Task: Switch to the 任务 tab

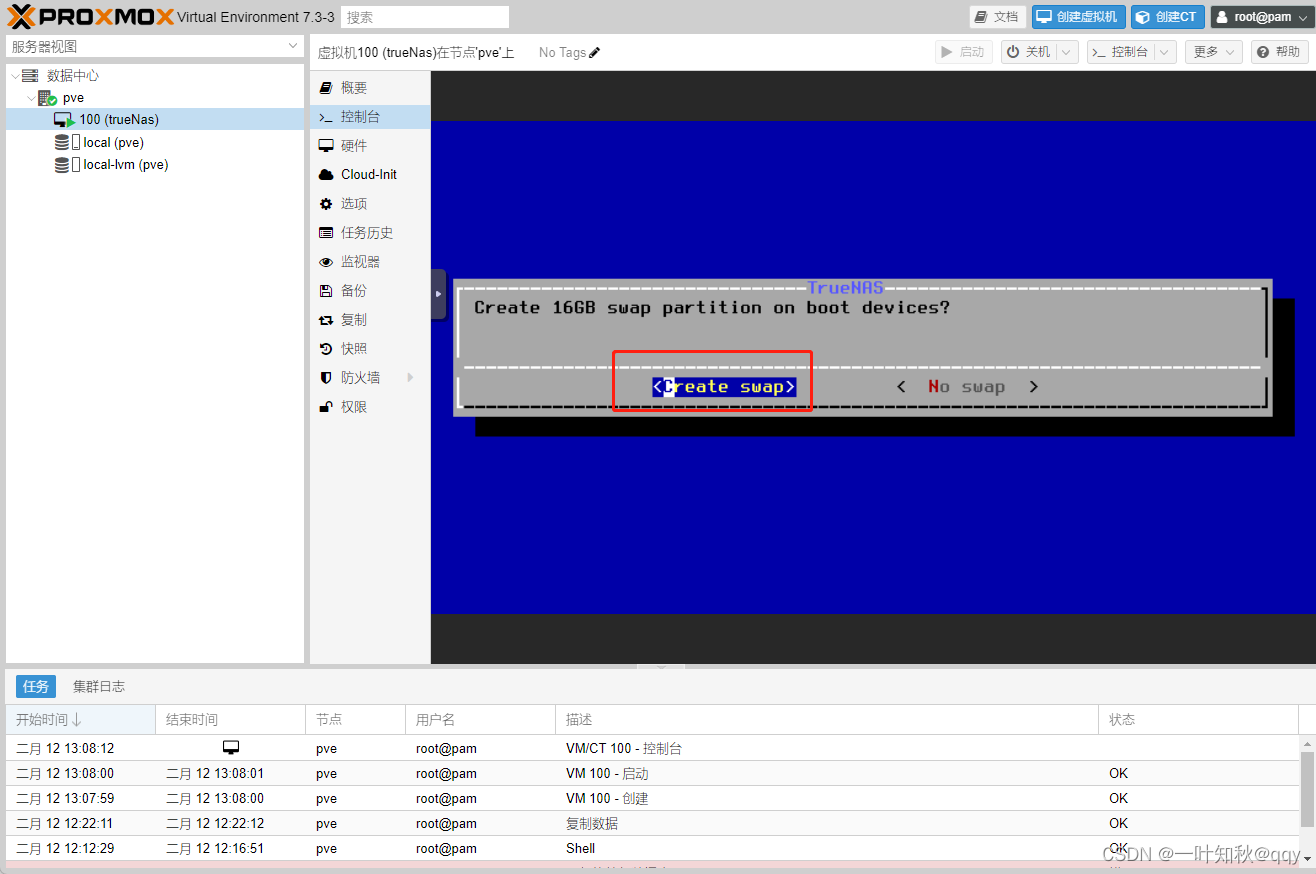Action: (36, 687)
